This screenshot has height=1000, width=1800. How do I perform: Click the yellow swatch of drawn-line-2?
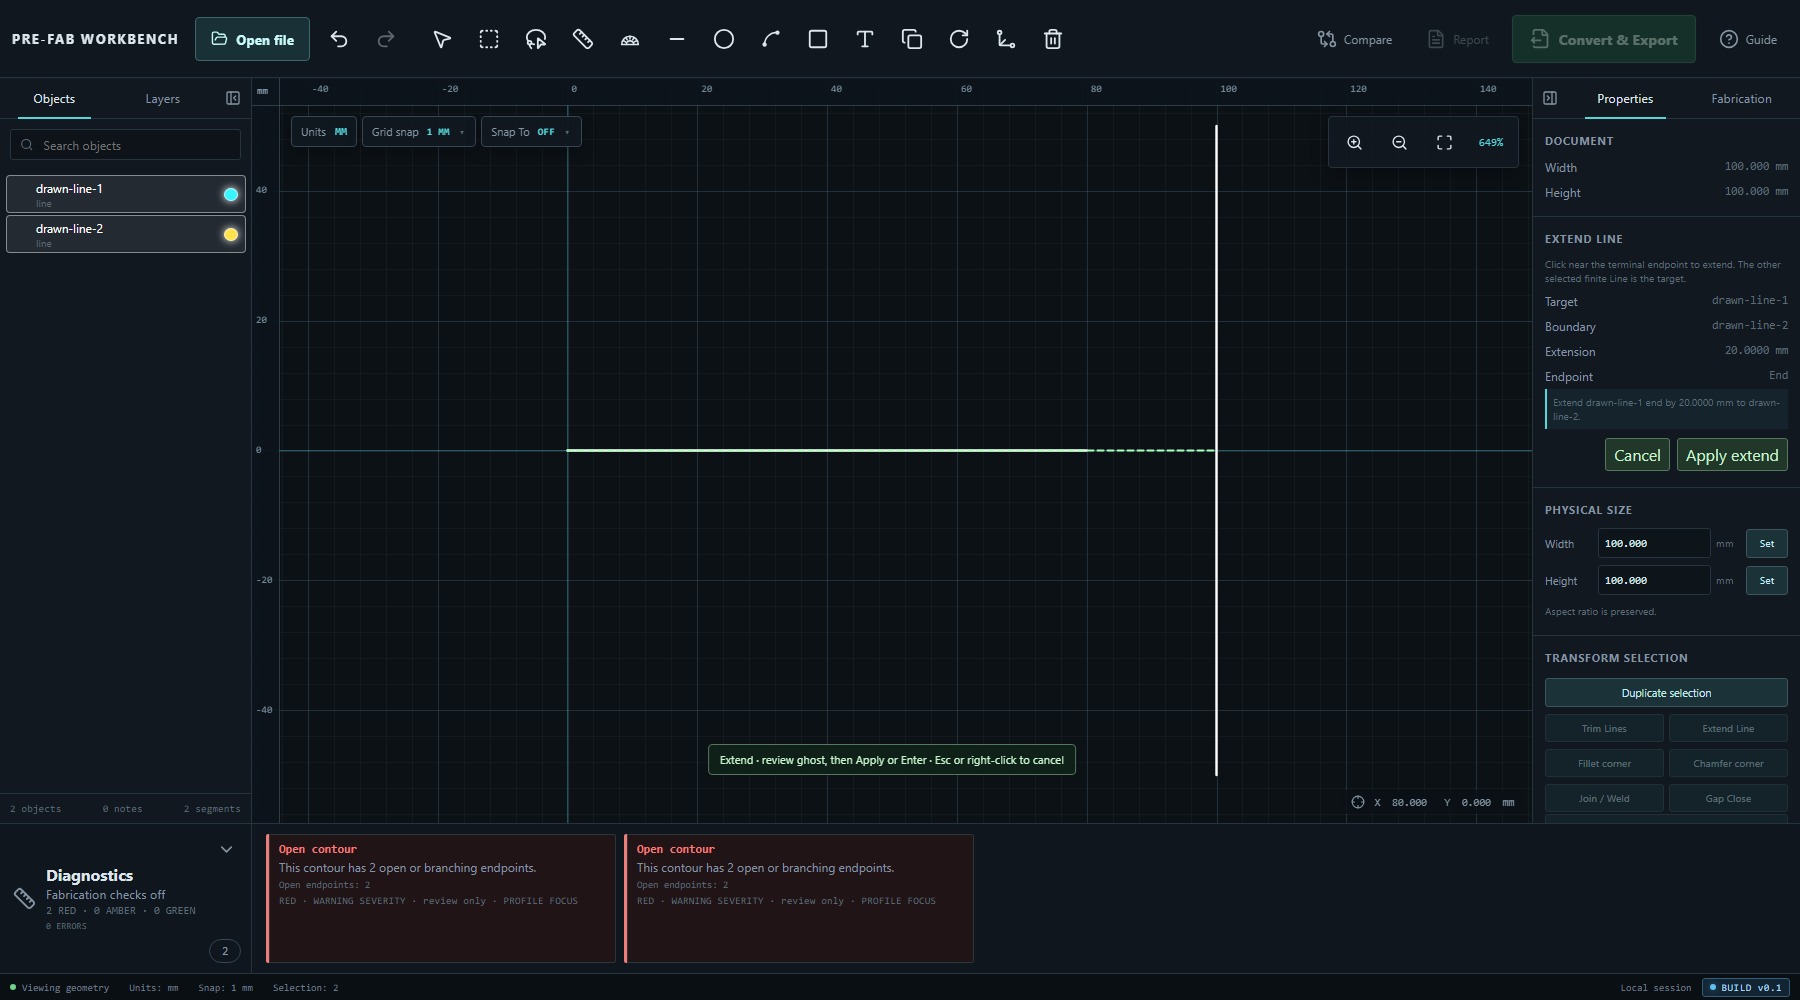(231, 235)
